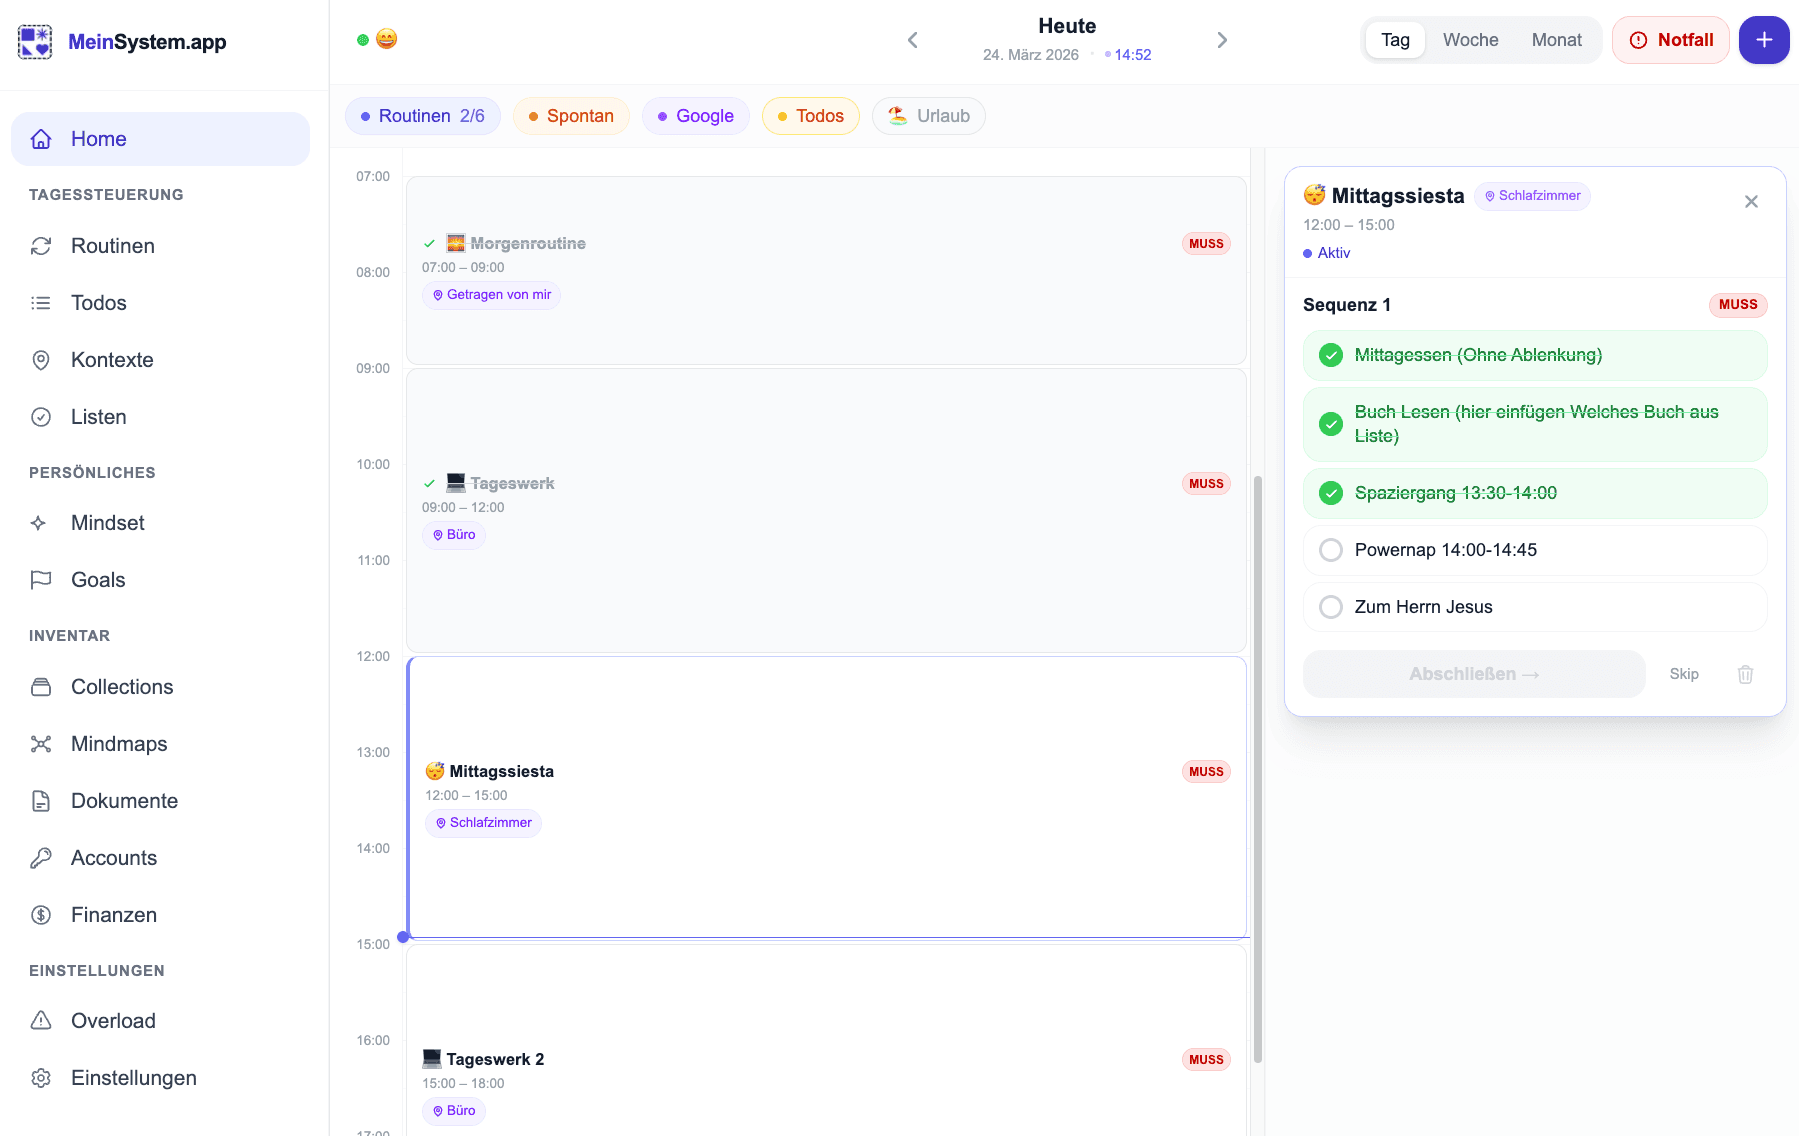Open the Mindmaps panel
The width and height of the screenshot is (1799, 1136).
click(x=118, y=744)
